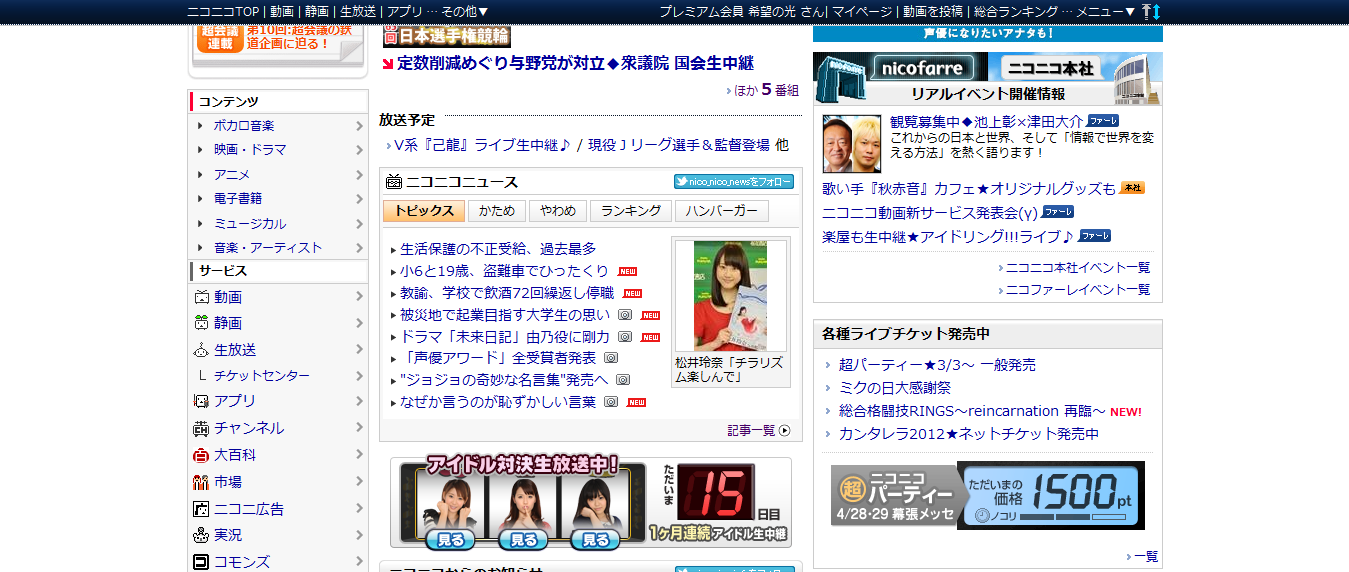1349x572 pixels.
Task: Click camera icon next to ジョジョの奇妙な名言集
Action: pyautogui.click(x=623, y=380)
